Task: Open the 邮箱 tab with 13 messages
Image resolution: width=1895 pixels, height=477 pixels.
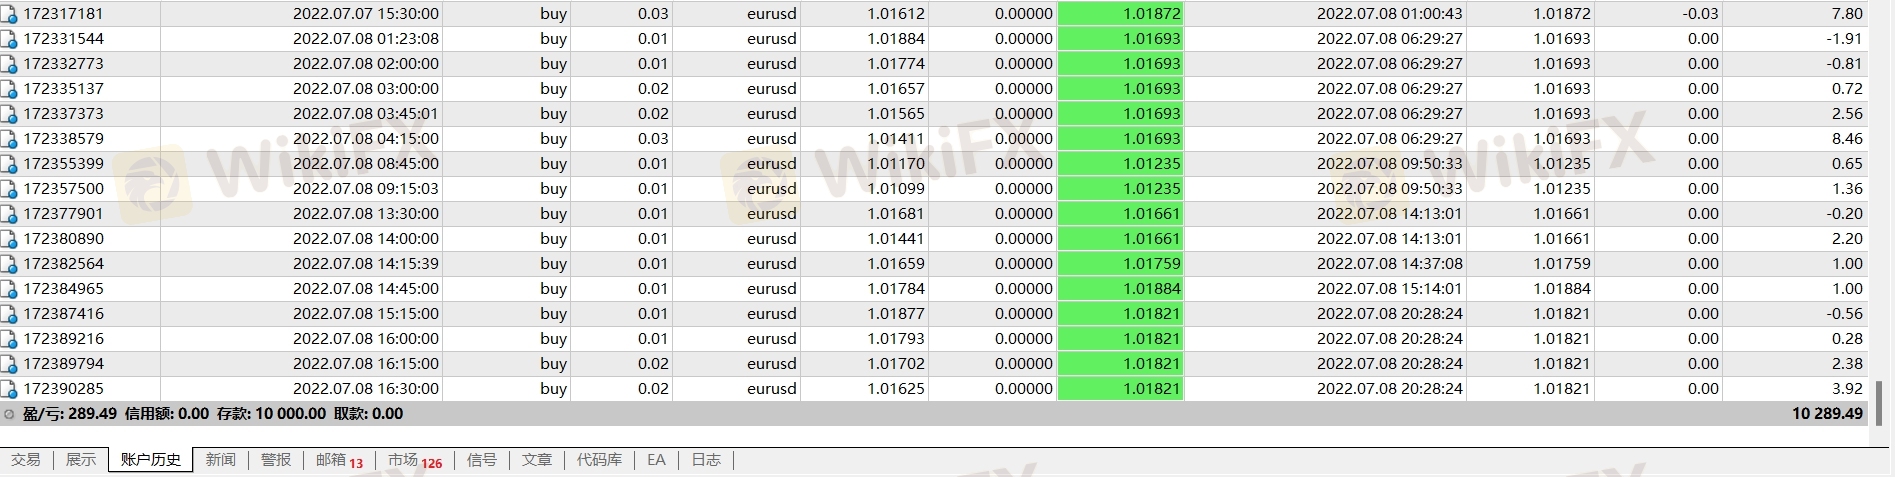Action: pos(338,460)
